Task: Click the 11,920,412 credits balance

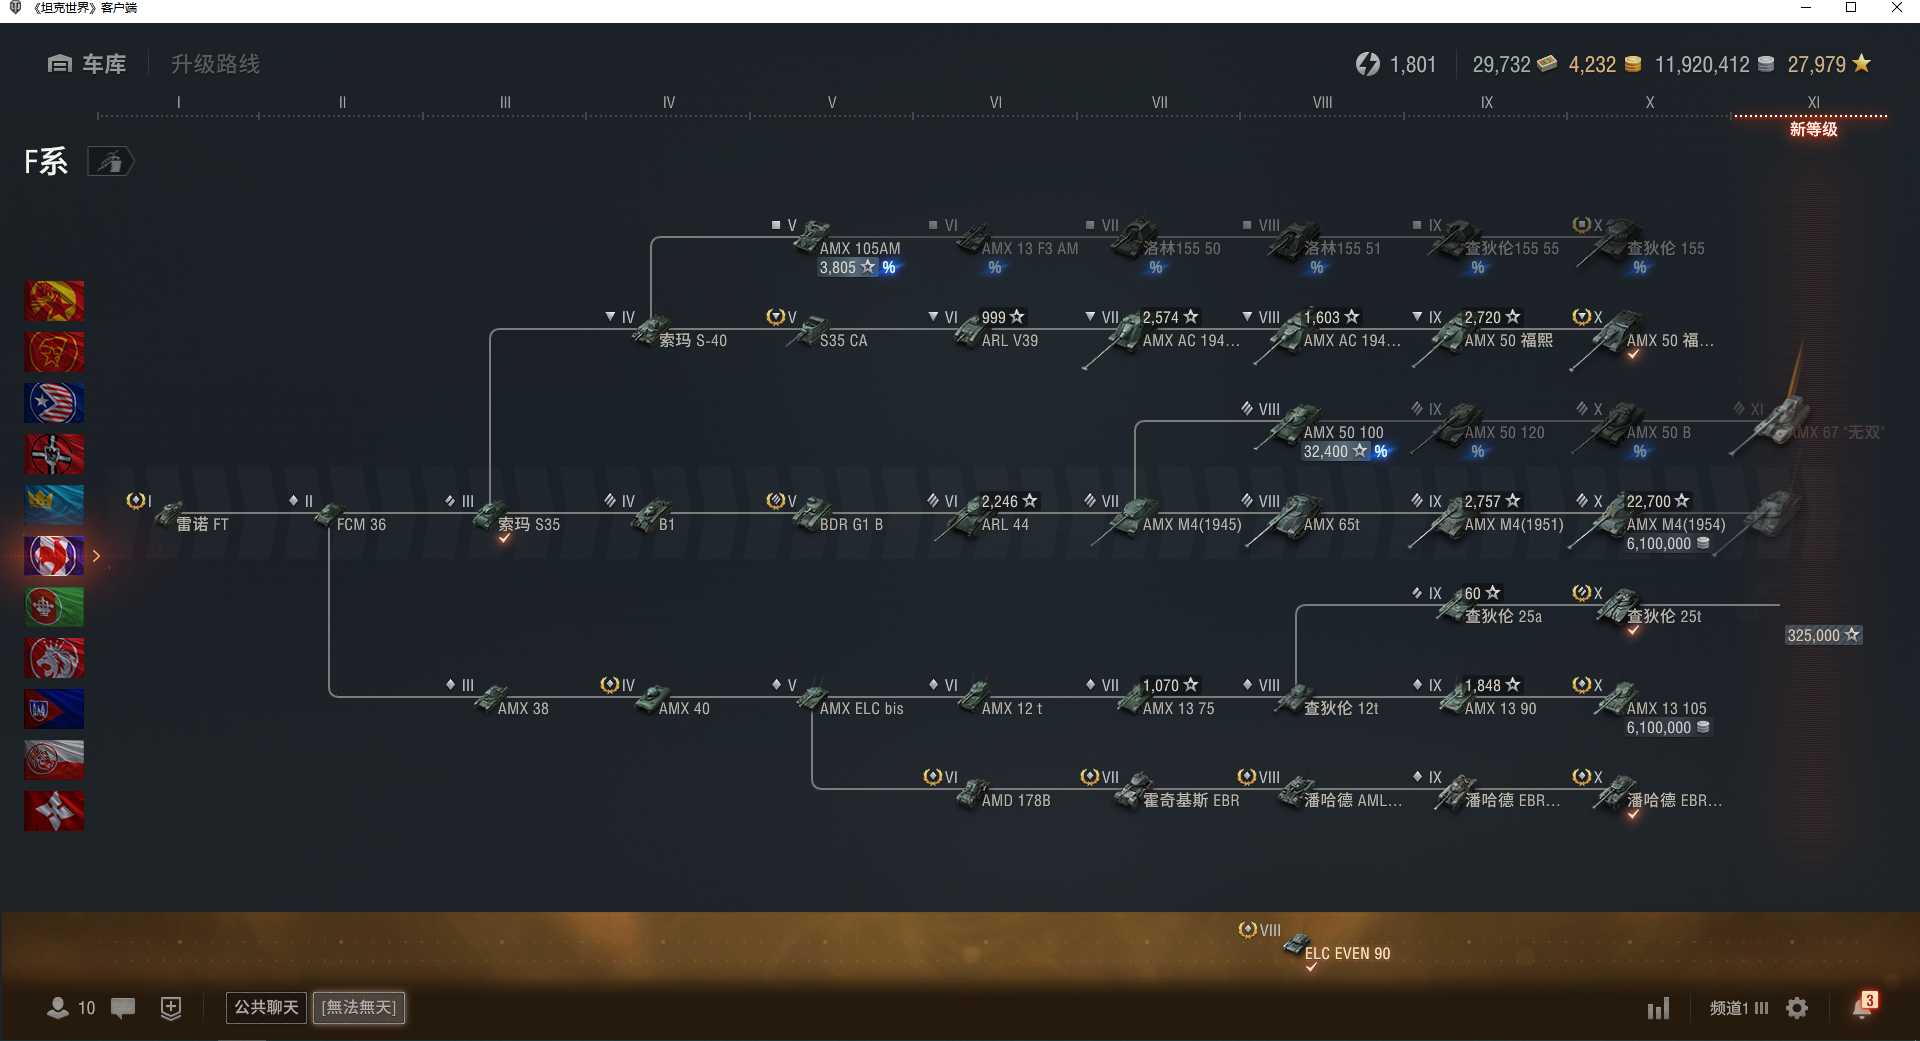Action: click(1714, 64)
